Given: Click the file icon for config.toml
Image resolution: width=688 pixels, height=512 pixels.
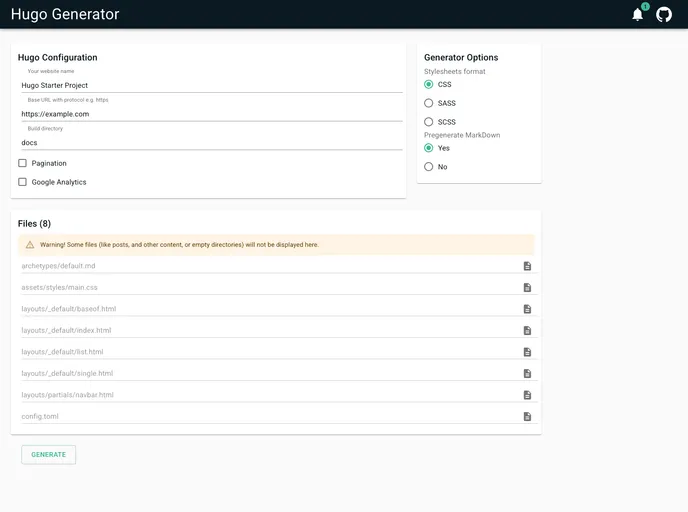Looking at the screenshot, I should pos(527,417).
